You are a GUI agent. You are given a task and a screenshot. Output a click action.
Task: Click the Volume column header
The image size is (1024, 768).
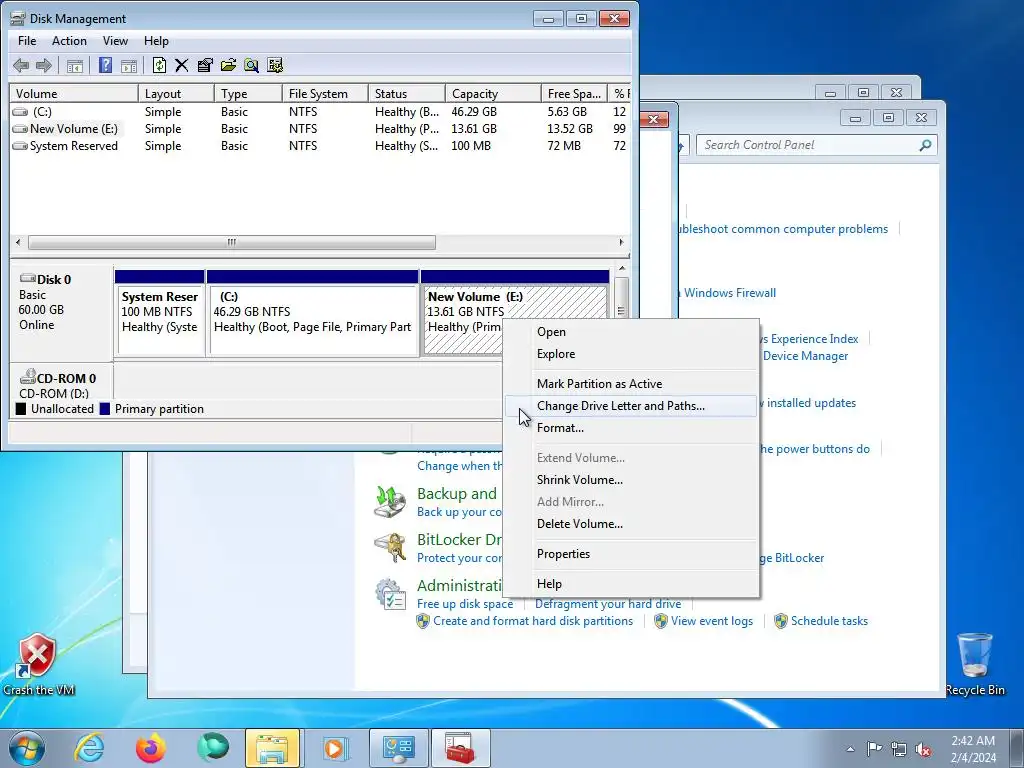(x=74, y=93)
